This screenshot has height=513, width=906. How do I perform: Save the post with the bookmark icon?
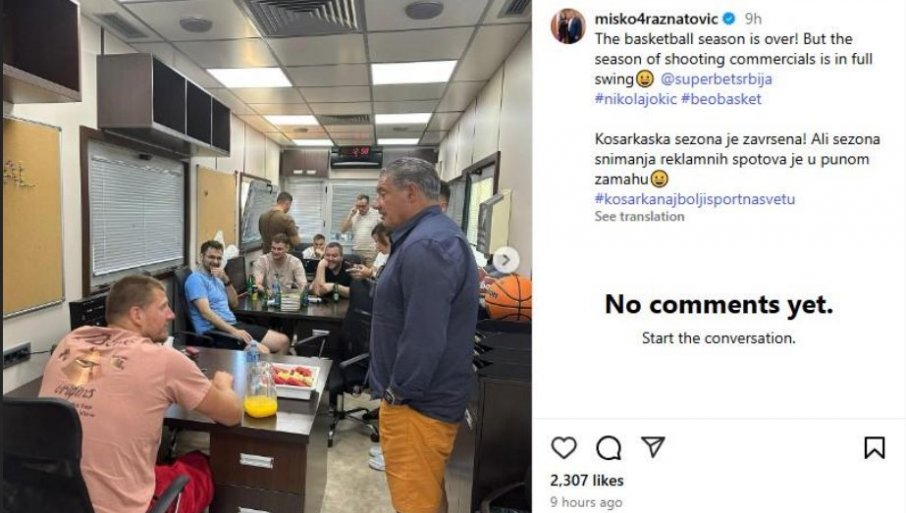pyautogui.click(x=874, y=448)
